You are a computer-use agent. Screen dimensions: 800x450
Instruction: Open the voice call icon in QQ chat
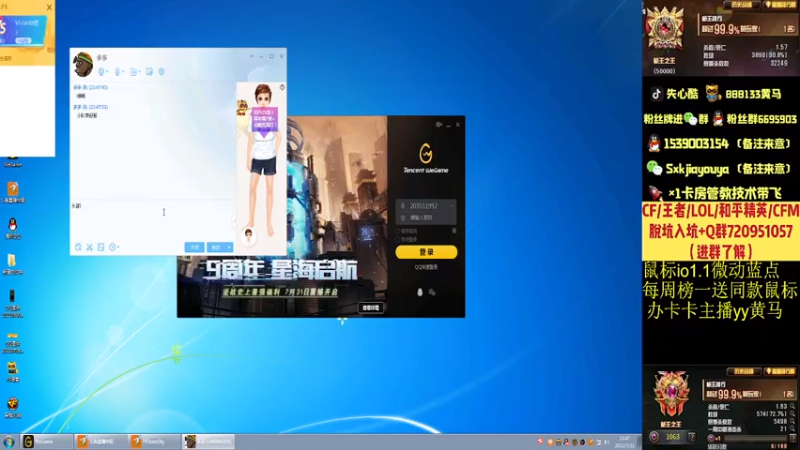pyautogui.click(x=117, y=72)
